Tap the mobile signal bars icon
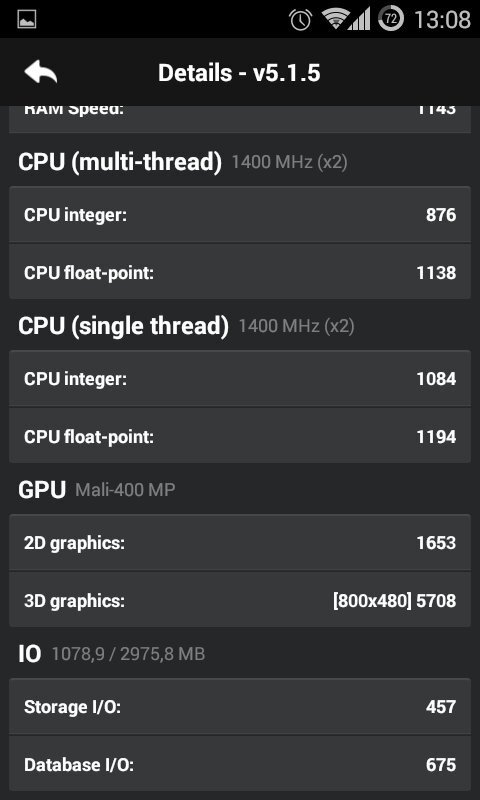 360,19
